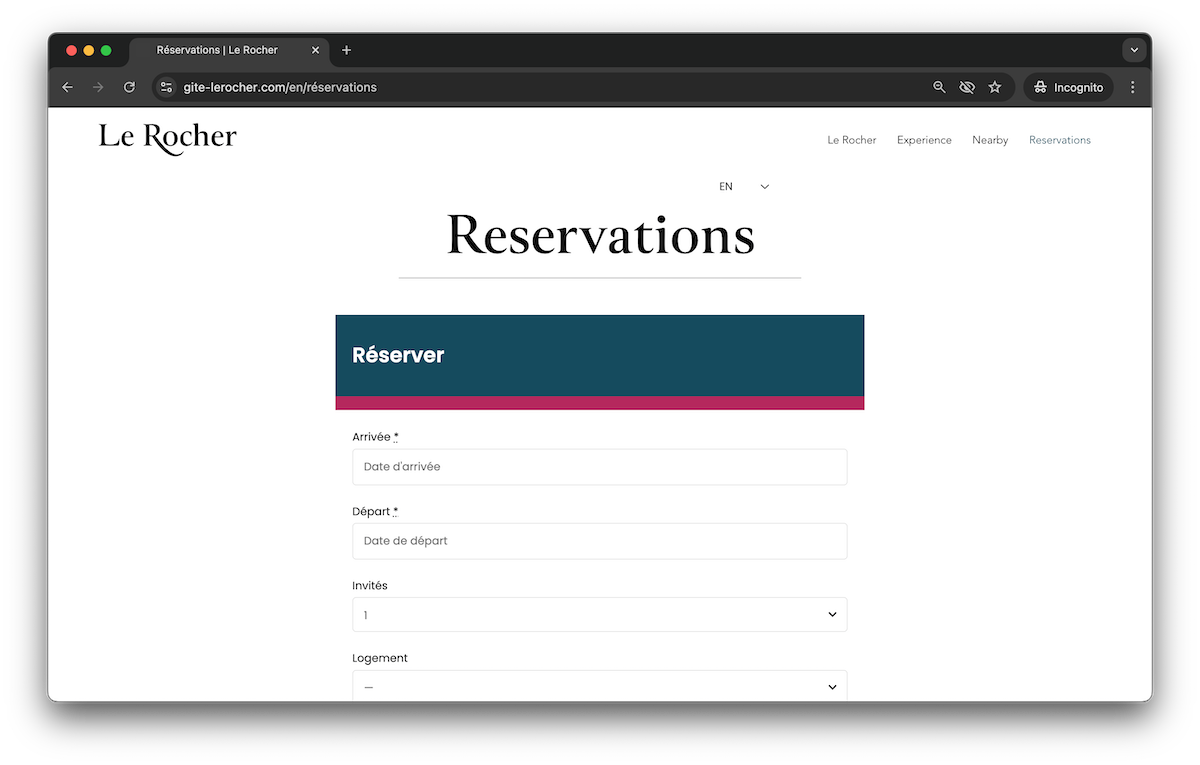The width and height of the screenshot is (1200, 765).
Task: Open the Nearby navigation item
Action: 990,140
